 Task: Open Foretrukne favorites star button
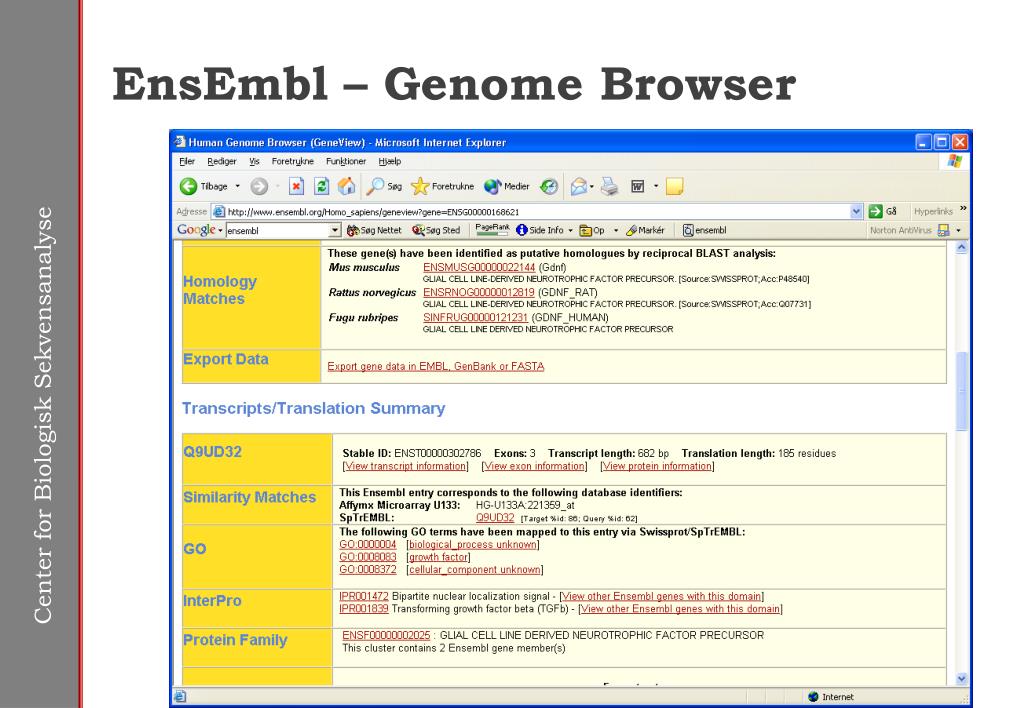[442, 187]
